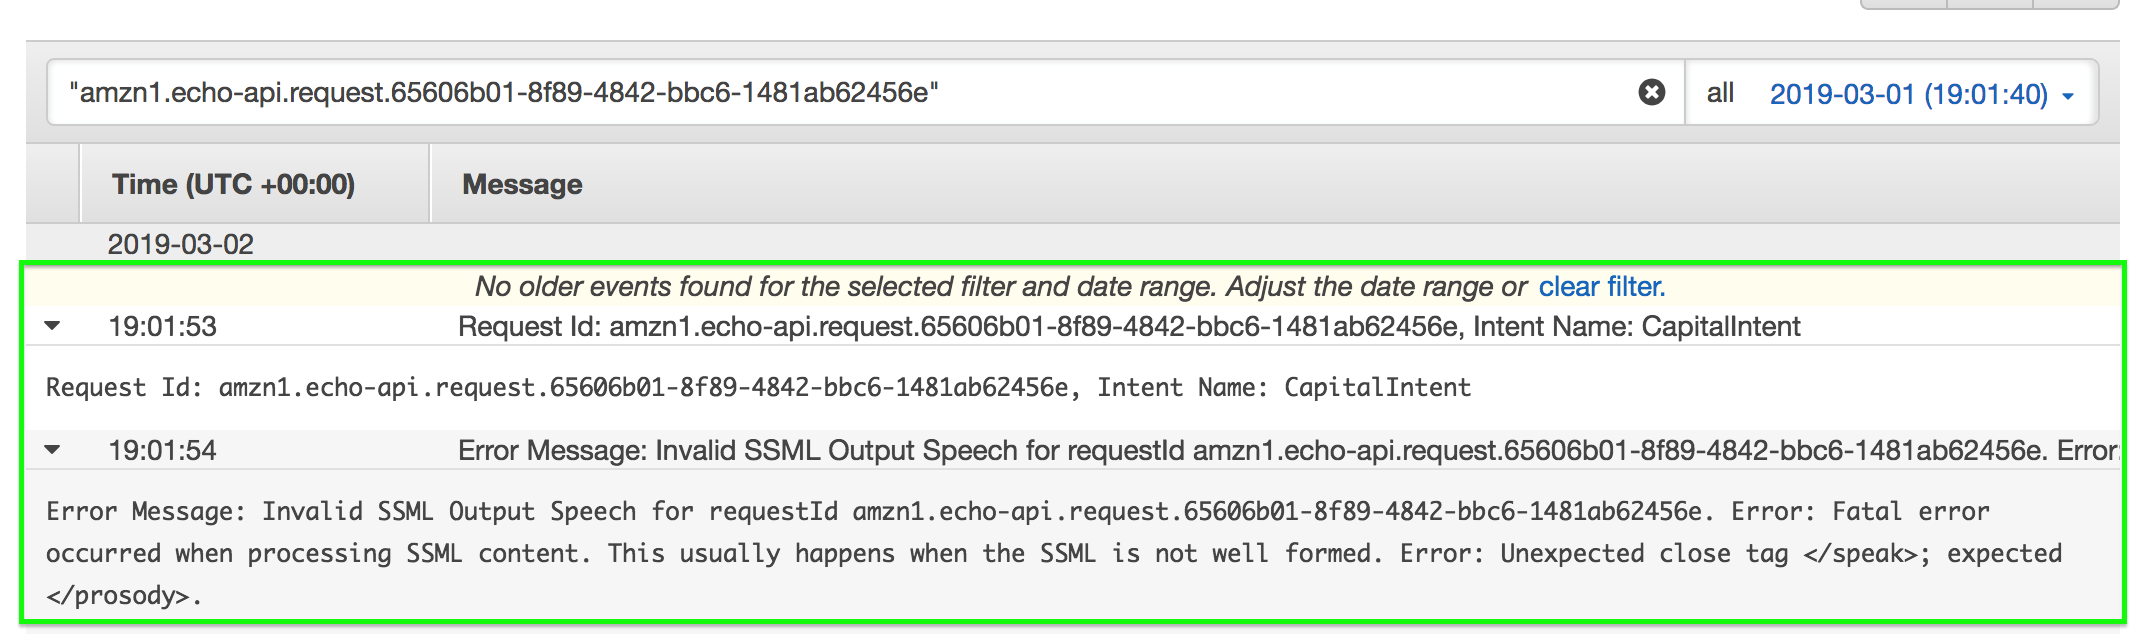Click the partially visible top-right button group
This screenshot has width=2136, height=634.
(x=1988, y=4)
